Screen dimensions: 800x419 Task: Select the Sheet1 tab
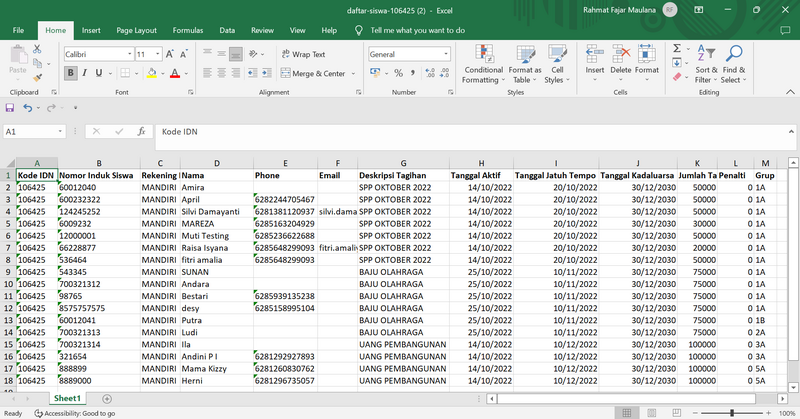(x=67, y=398)
